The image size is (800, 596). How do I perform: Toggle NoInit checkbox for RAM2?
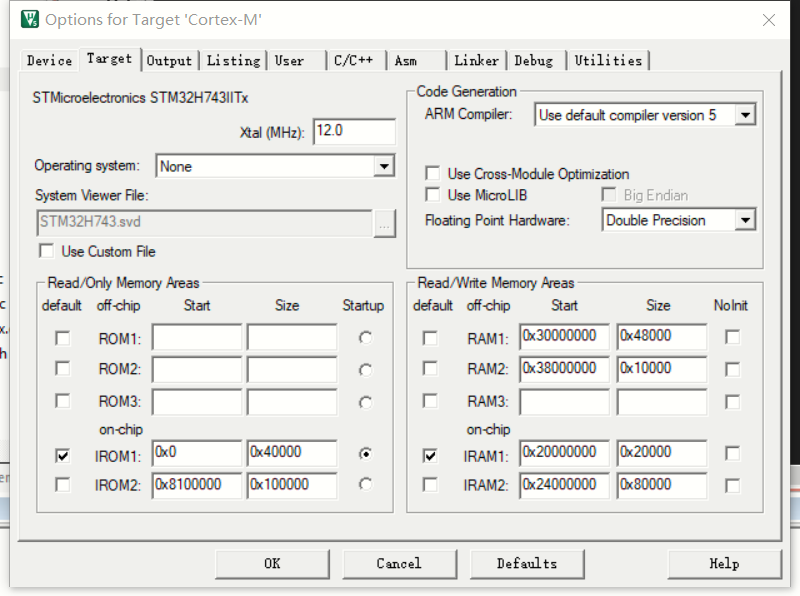(732, 369)
